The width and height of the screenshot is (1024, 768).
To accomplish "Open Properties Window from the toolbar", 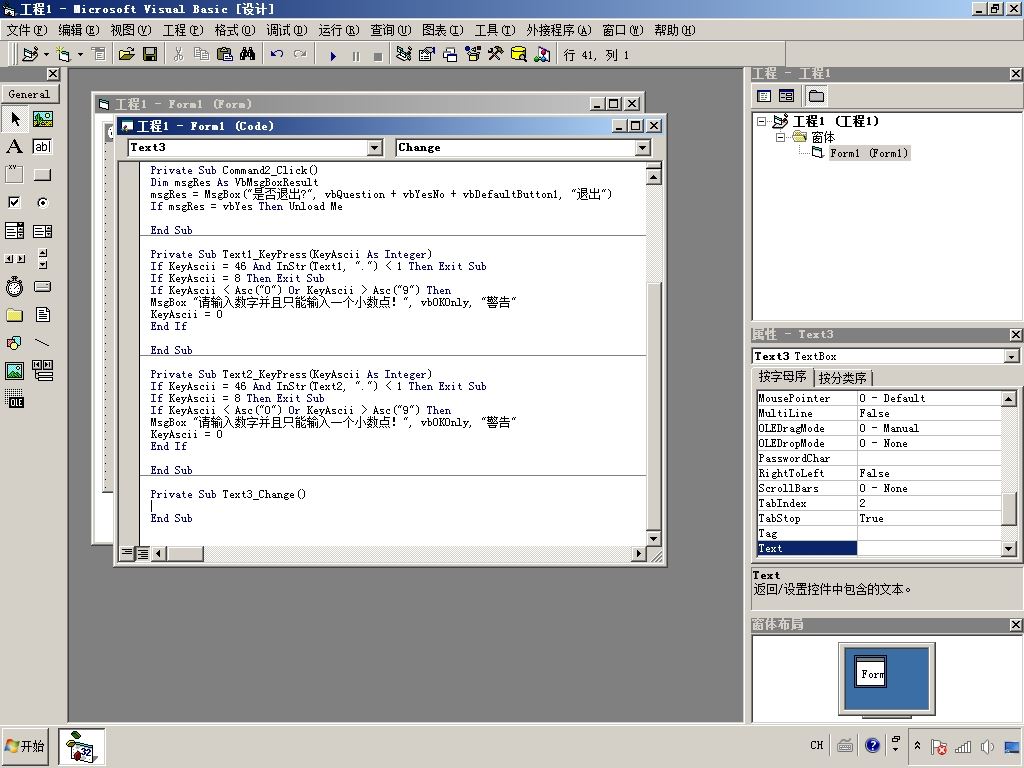I will 426,54.
